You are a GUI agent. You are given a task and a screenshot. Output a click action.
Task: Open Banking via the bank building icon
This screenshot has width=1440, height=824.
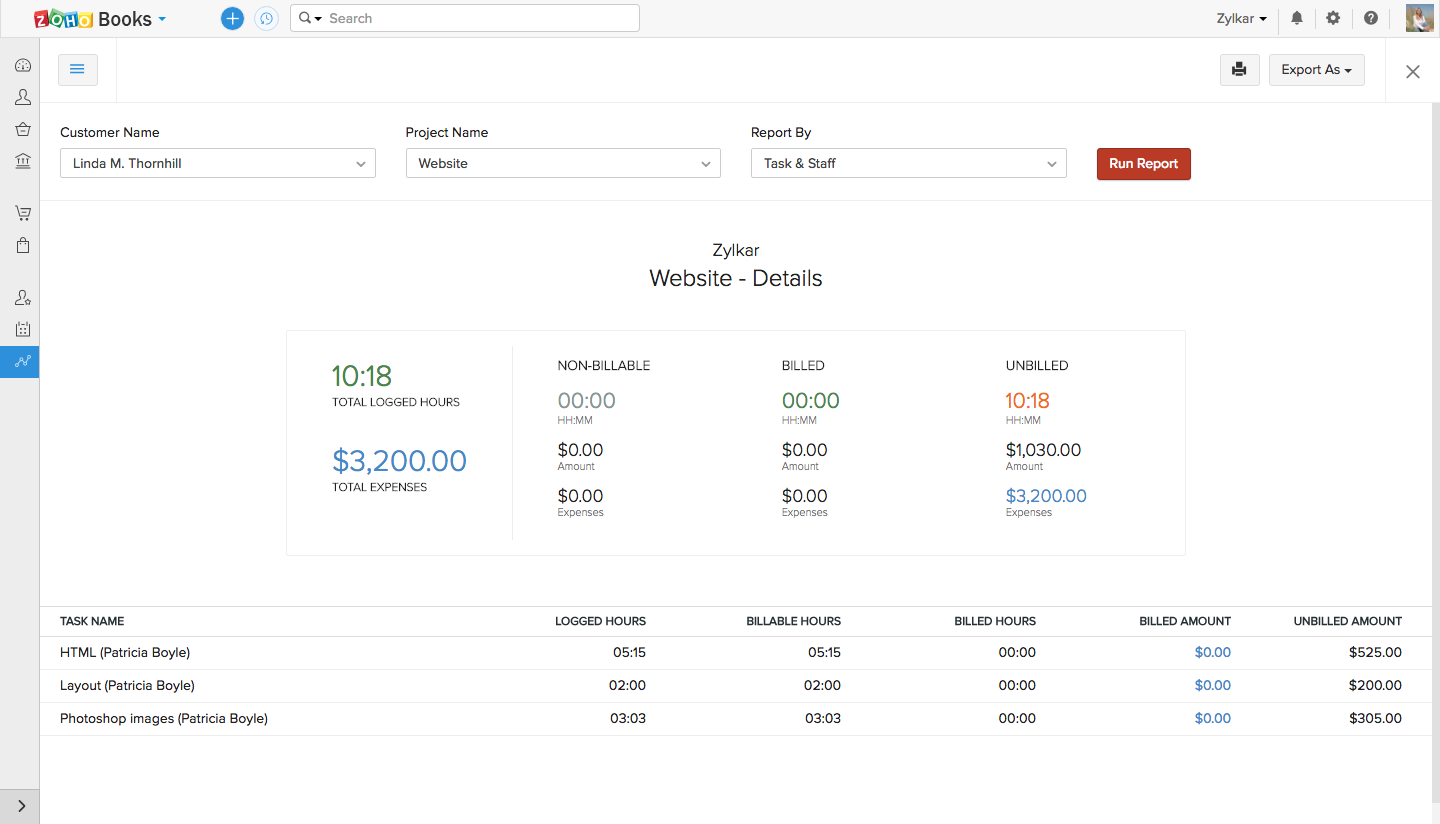pos(22,162)
